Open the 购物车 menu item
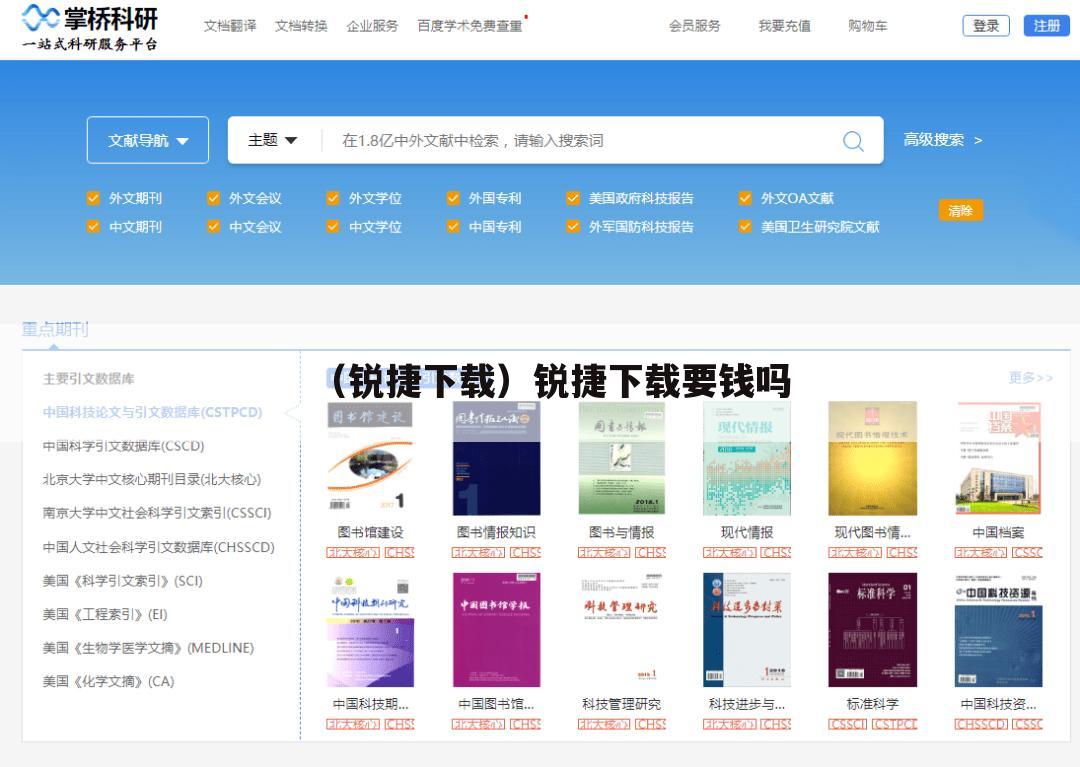This screenshot has height=767, width=1080. point(867,26)
